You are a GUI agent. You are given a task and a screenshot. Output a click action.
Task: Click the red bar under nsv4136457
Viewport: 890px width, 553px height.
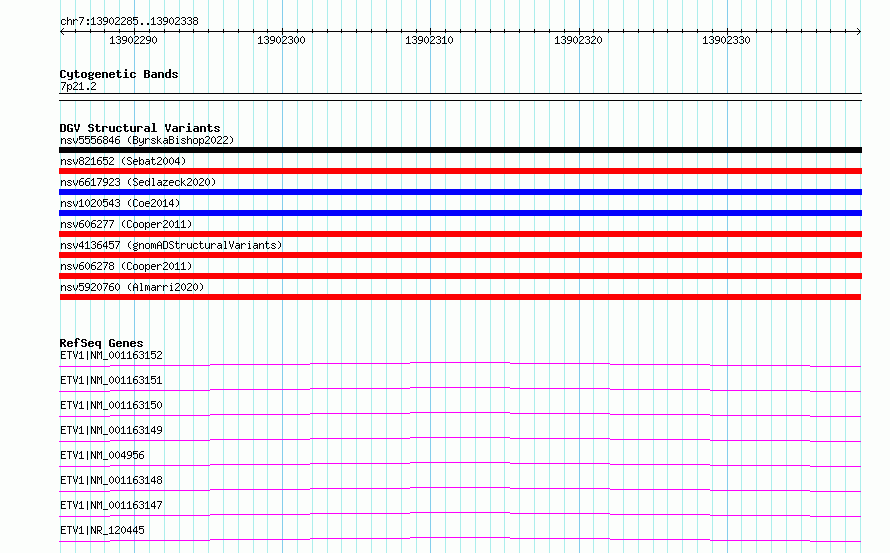point(460,255)
